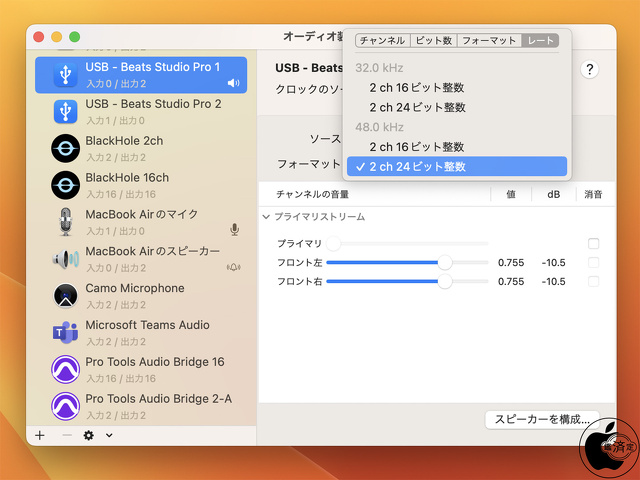This screenshot has height=480, width=640.
Task: Open the gear settings dropdown chevron
Action: coord(109,436)
